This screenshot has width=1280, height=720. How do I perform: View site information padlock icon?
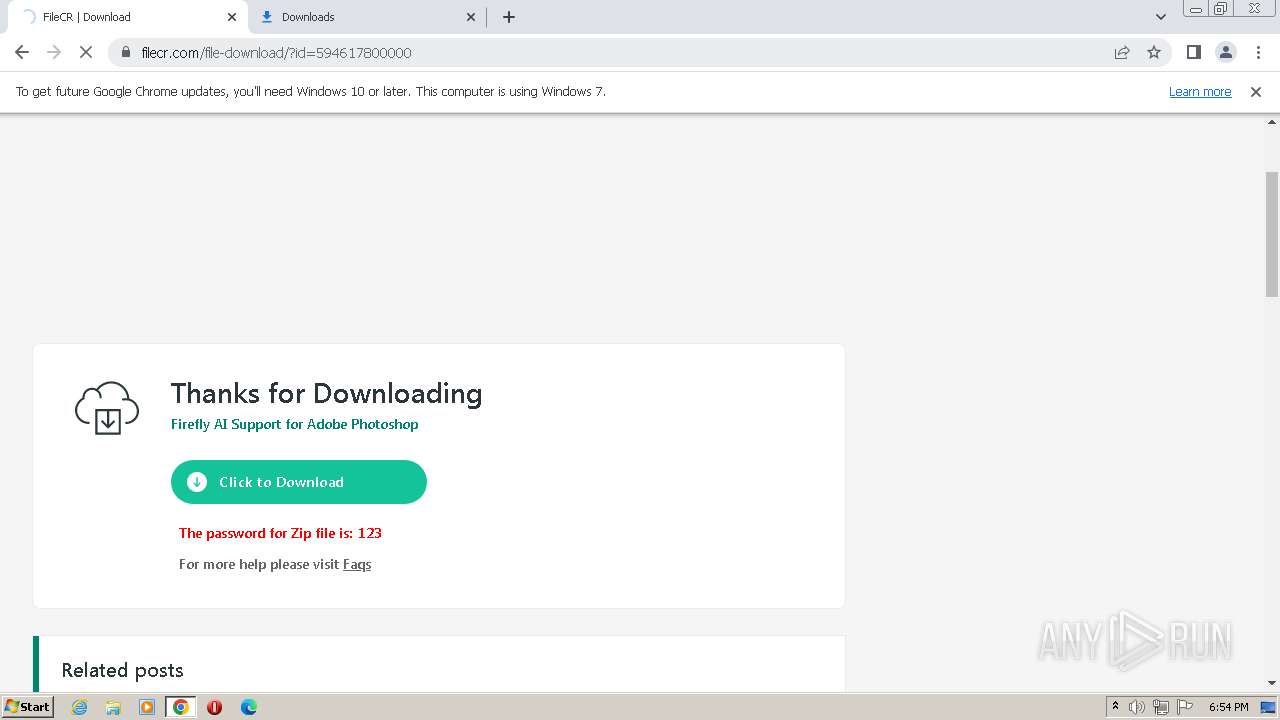[x=126, y=52]
